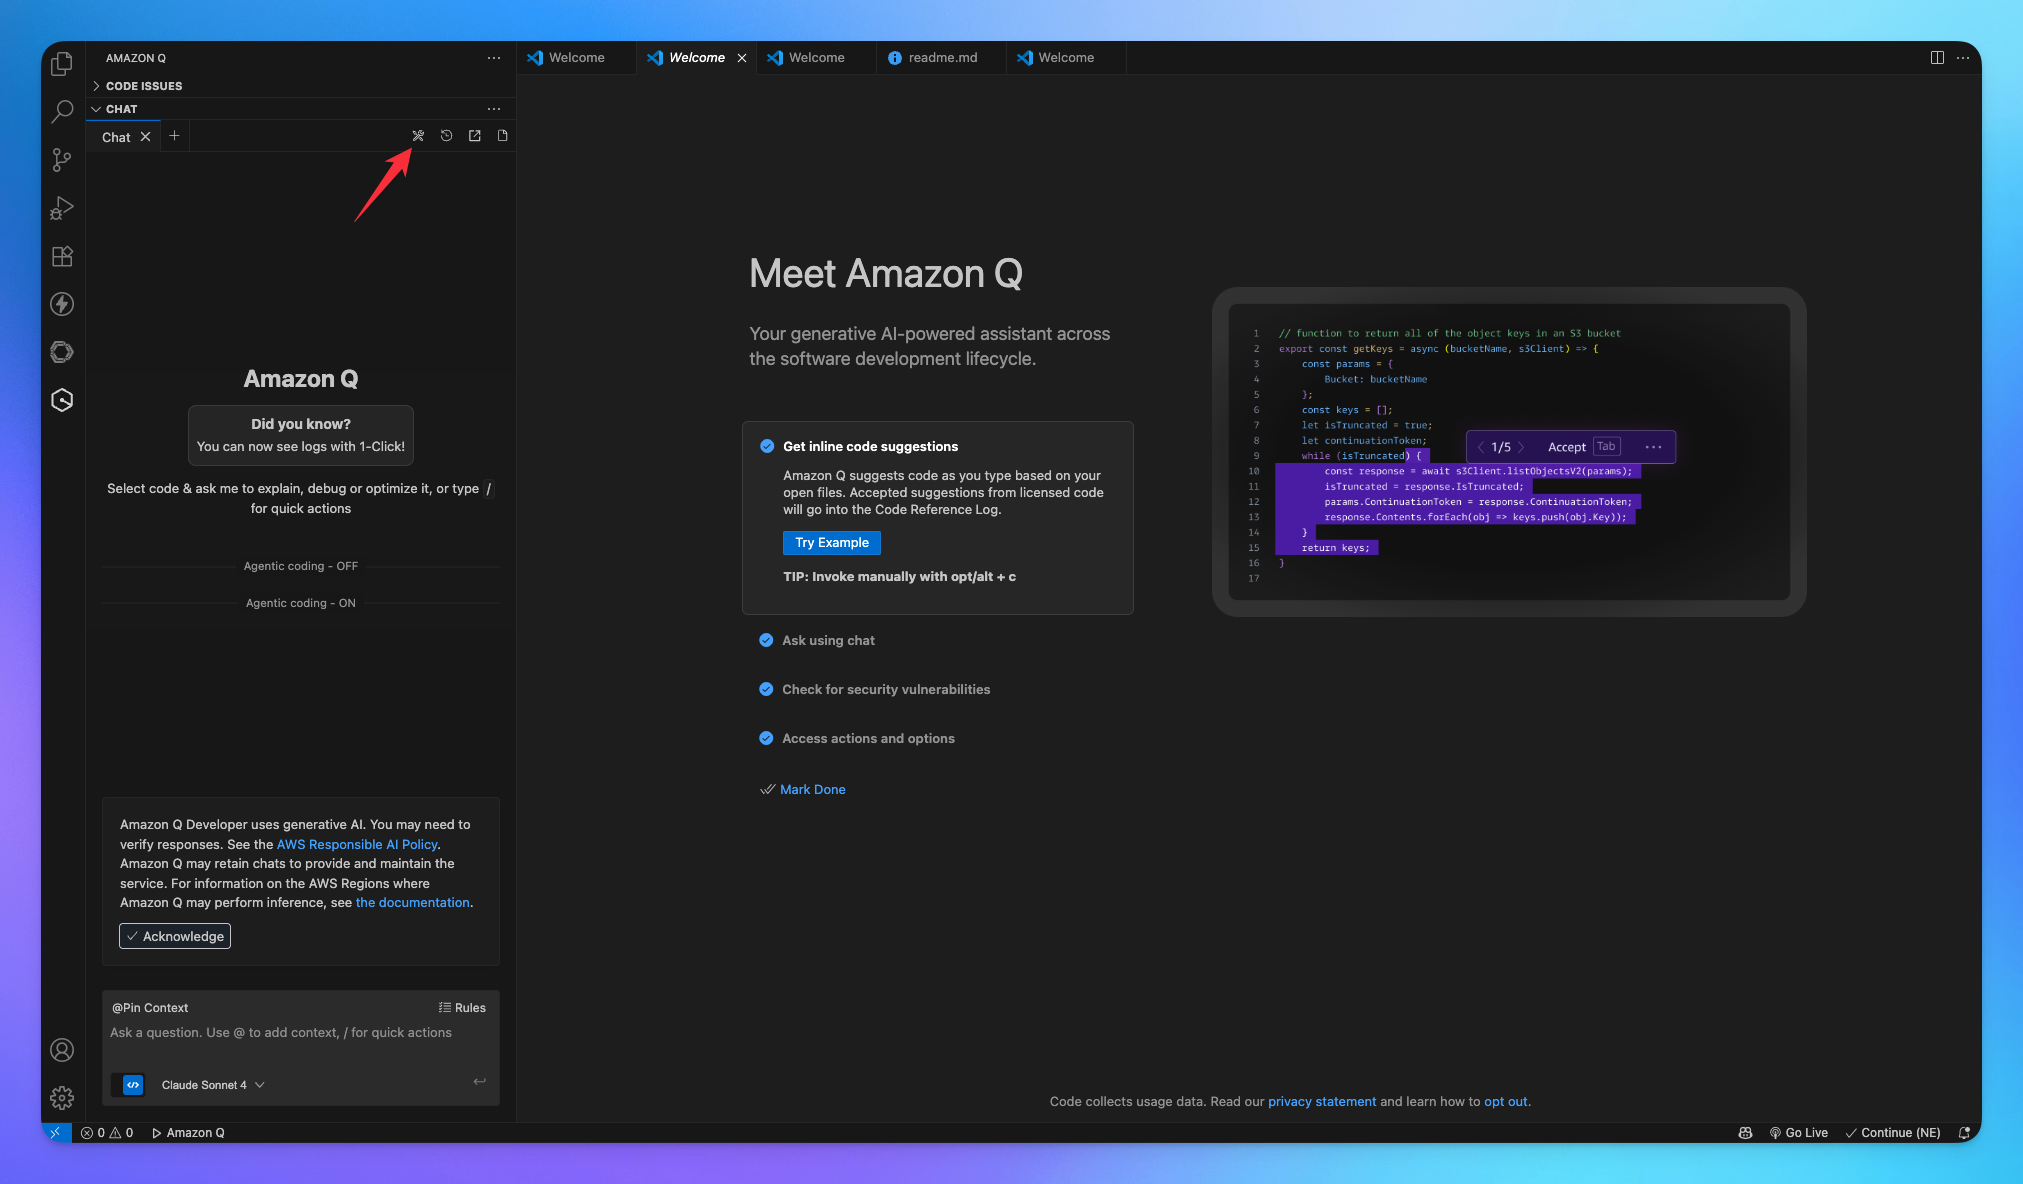Toggle Check for security vulnerabilities checkmark
The image size is (2023, 1184).
(766, 689)
